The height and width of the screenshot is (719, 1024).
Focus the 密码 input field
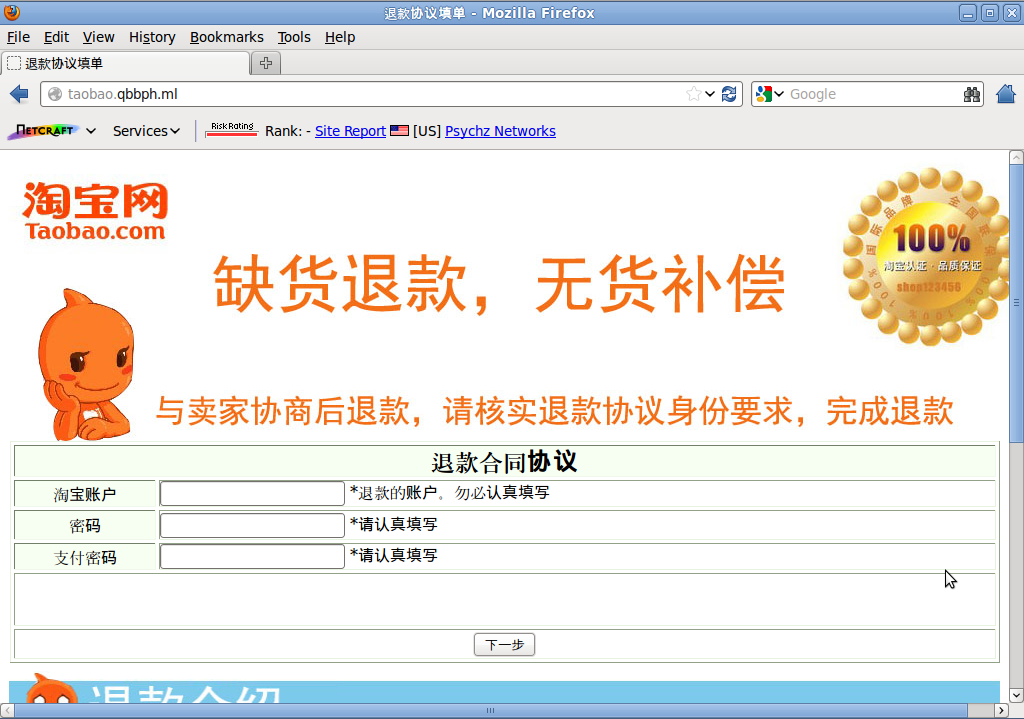[252, 525]
